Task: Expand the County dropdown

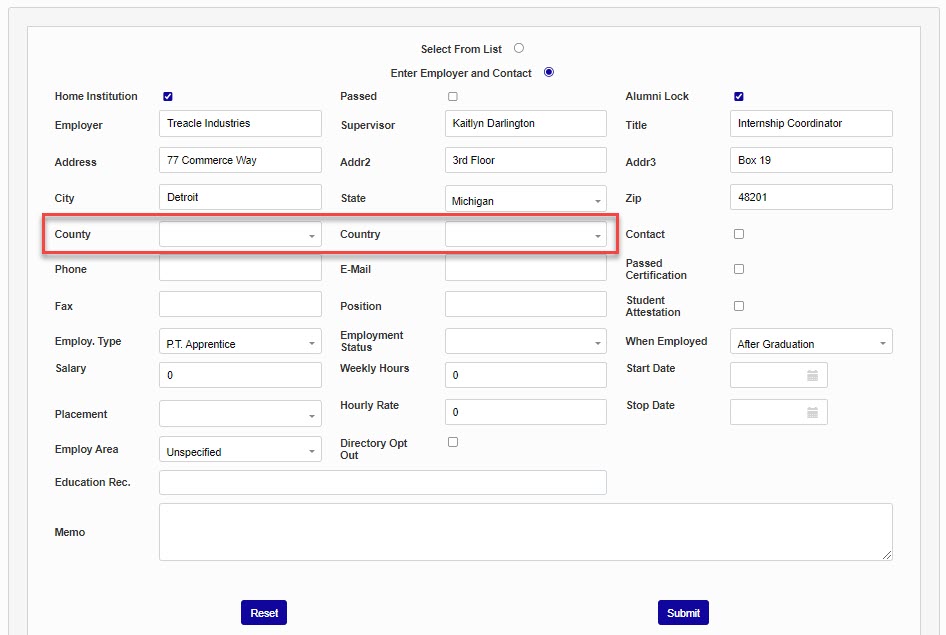Action: tap(240, 235)
